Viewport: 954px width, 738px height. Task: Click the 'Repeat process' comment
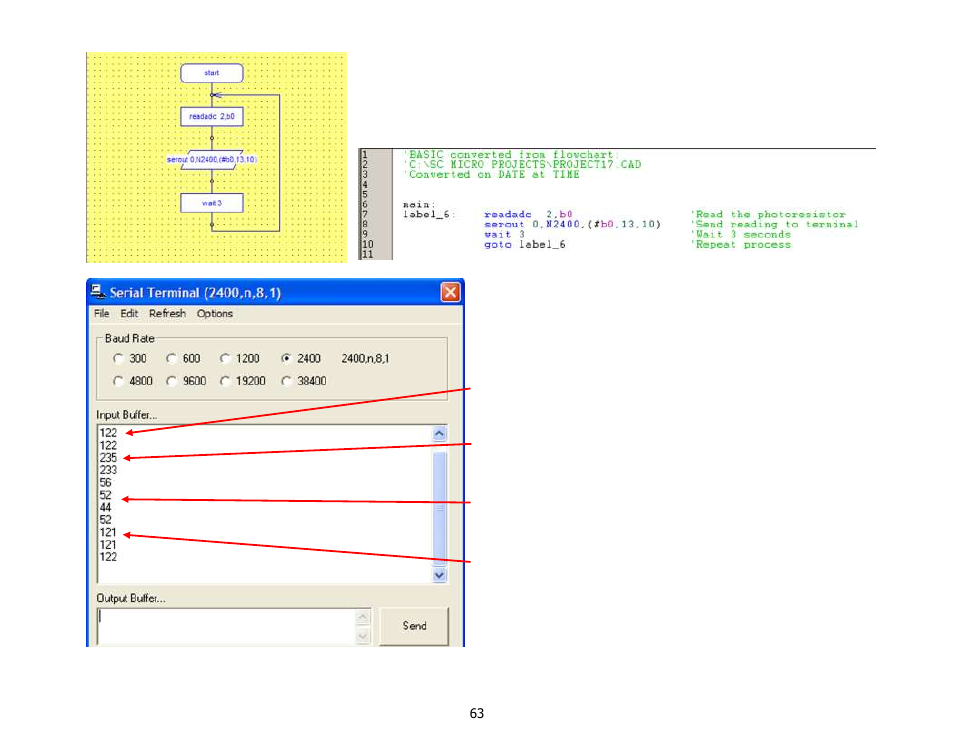pyautogui.click(x=741, y=245)
